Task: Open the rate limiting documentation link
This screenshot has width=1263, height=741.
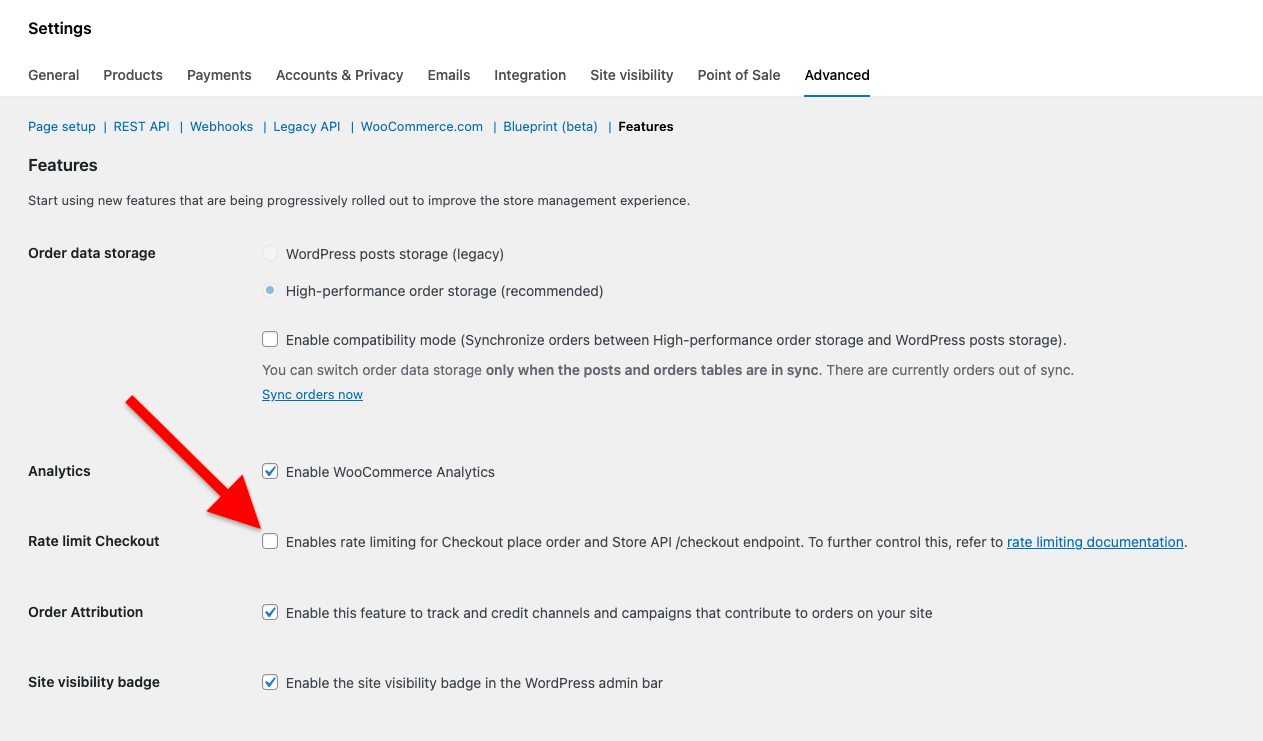Action: 1095,542
